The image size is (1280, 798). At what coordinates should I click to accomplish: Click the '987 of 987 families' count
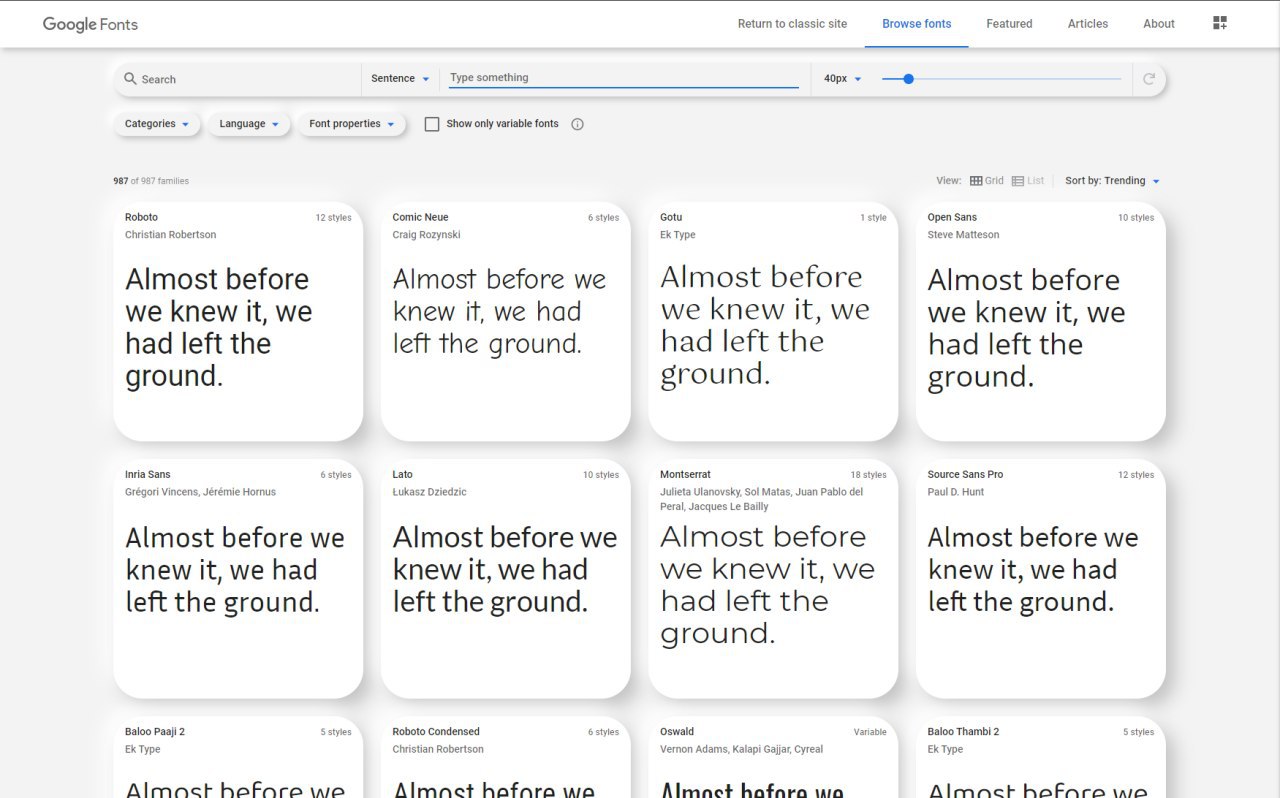[151, 181]
